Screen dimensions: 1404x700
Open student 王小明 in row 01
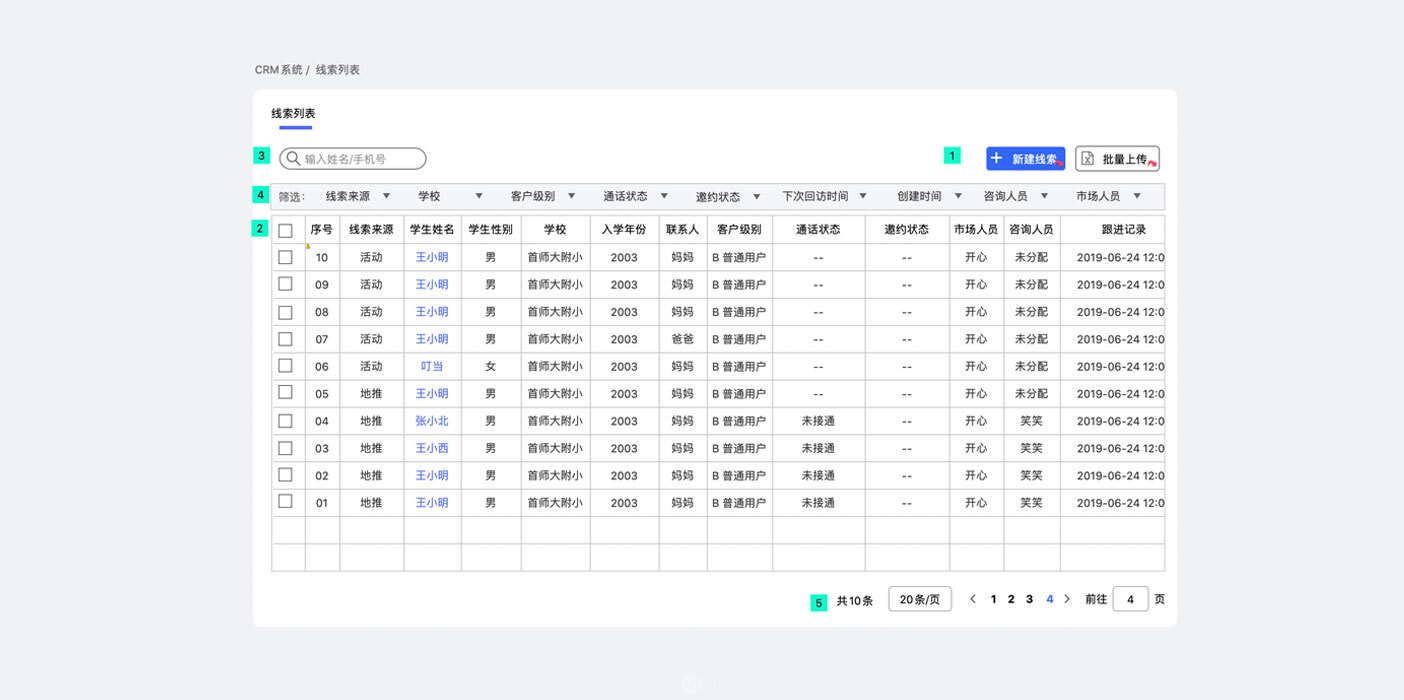pyautogui.click(x=432, y=503)
